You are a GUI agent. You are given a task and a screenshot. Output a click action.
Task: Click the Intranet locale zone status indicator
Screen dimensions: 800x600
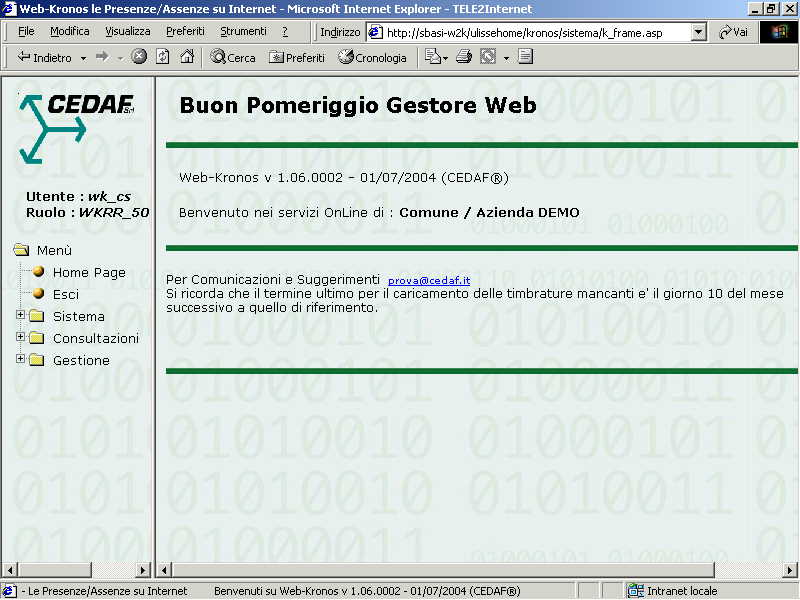click(x=673, y=591)
